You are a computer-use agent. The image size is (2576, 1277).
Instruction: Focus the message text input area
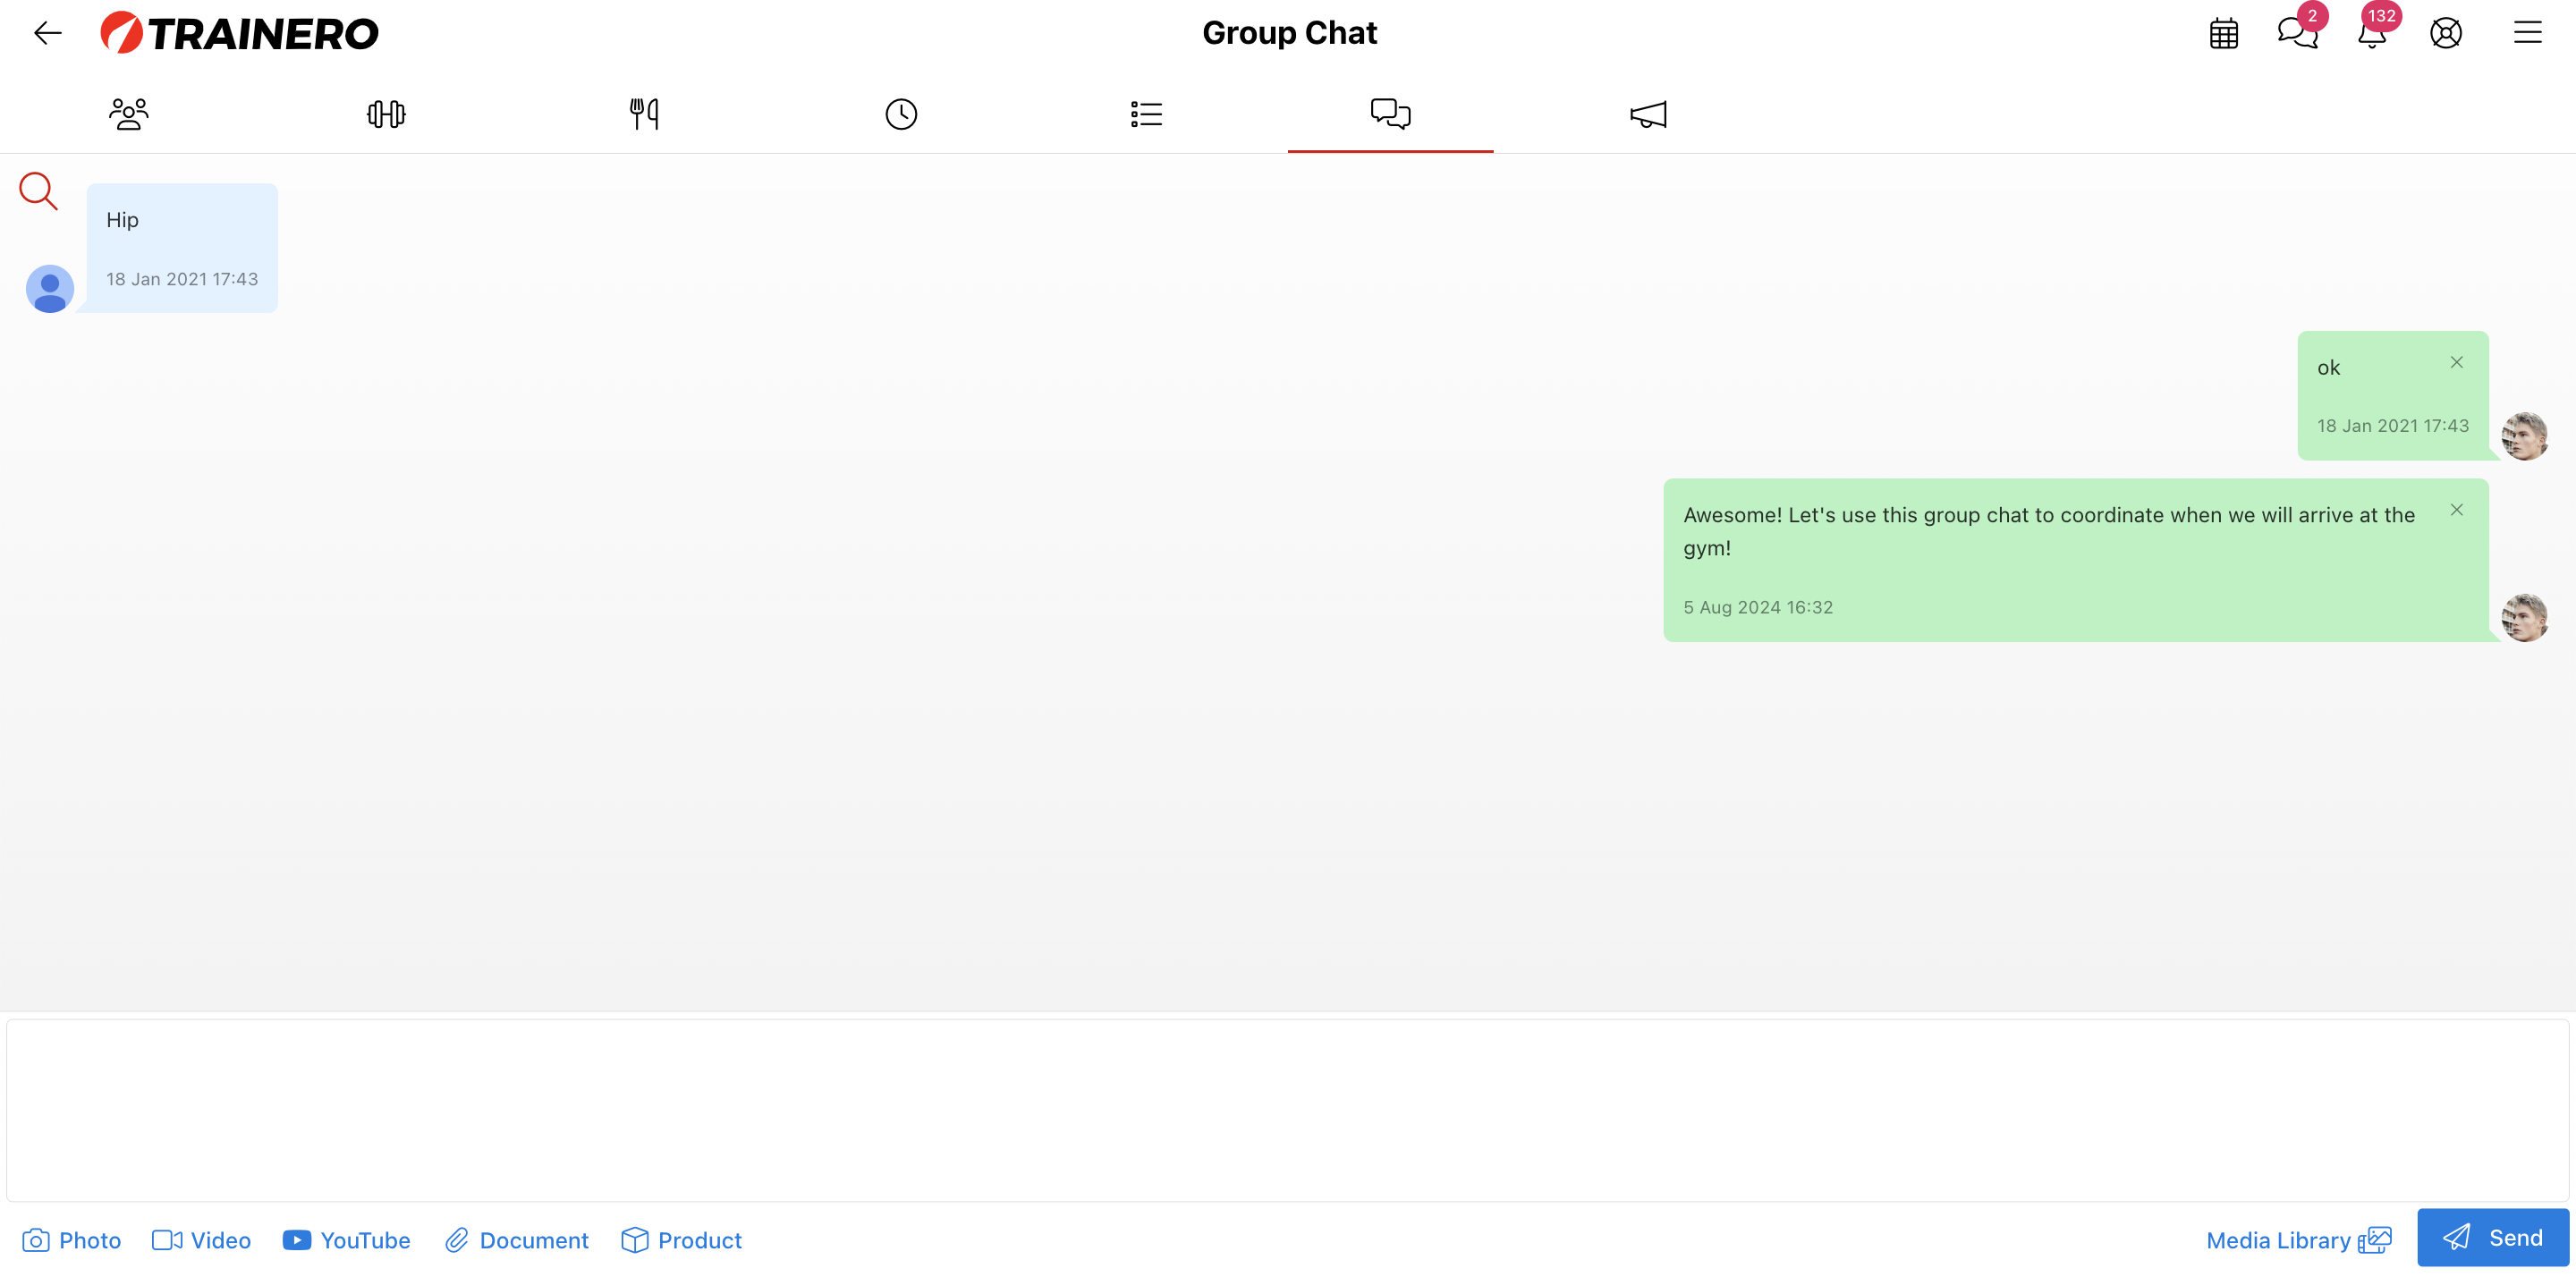(1288, 1110)
